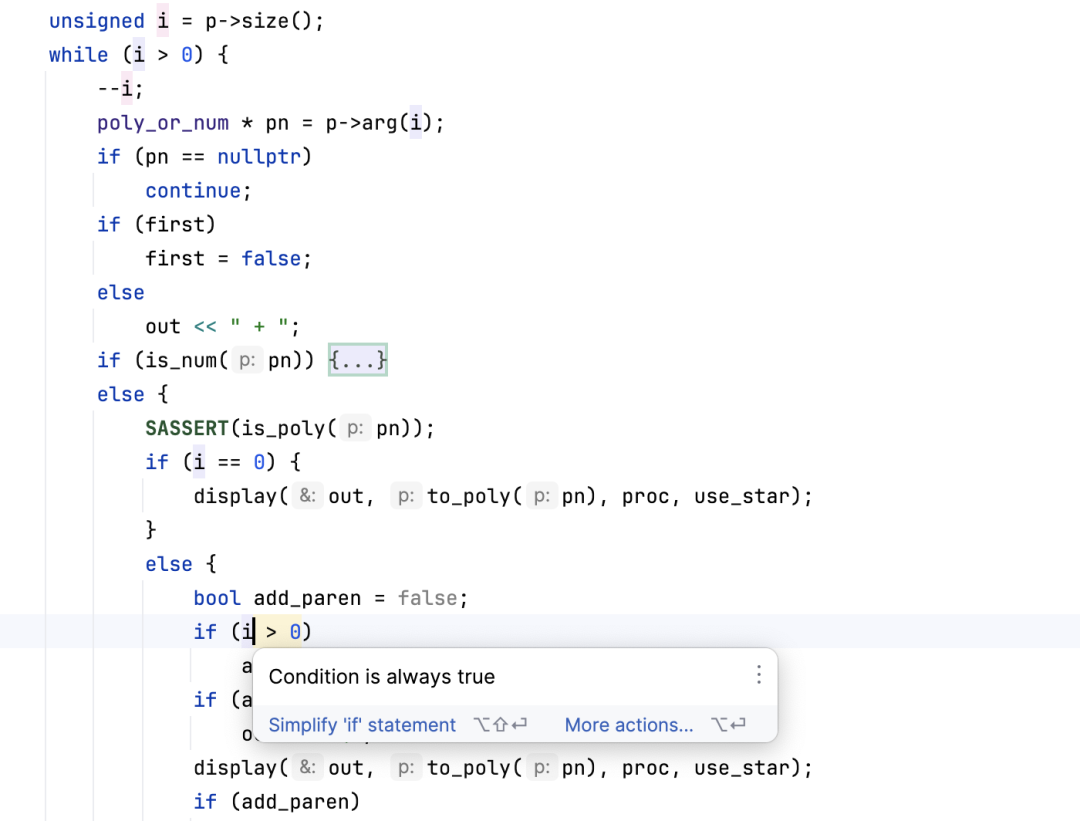This screenshot has height=821, width=1080.
Task: Click '--i;' decrement statement
Action: (121, 89)
